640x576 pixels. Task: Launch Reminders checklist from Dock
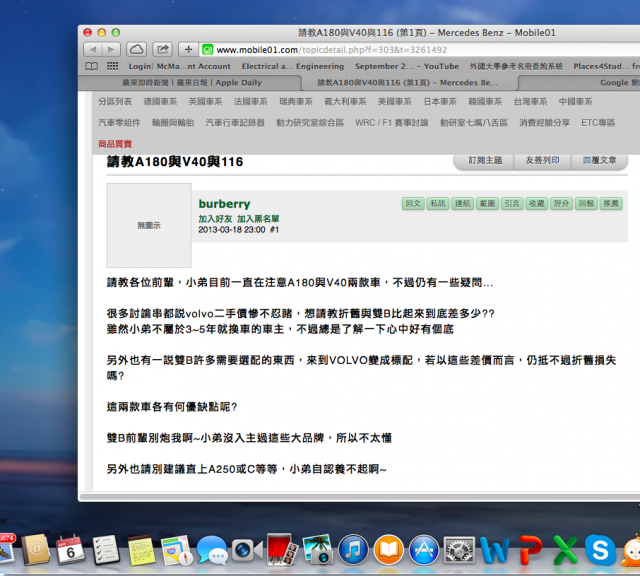coord(106,549)
